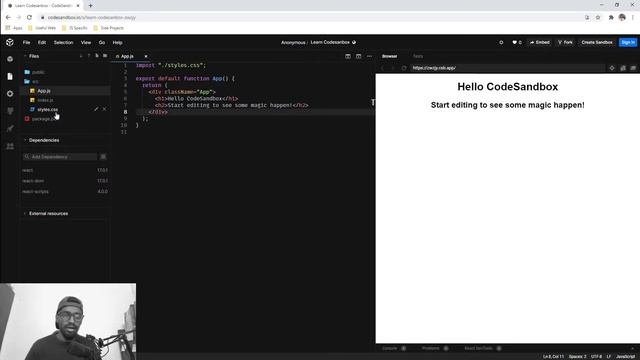
Task: Open the Explorer file icon in sidebar
Action: pyautogui.click(x=10, y=76)
